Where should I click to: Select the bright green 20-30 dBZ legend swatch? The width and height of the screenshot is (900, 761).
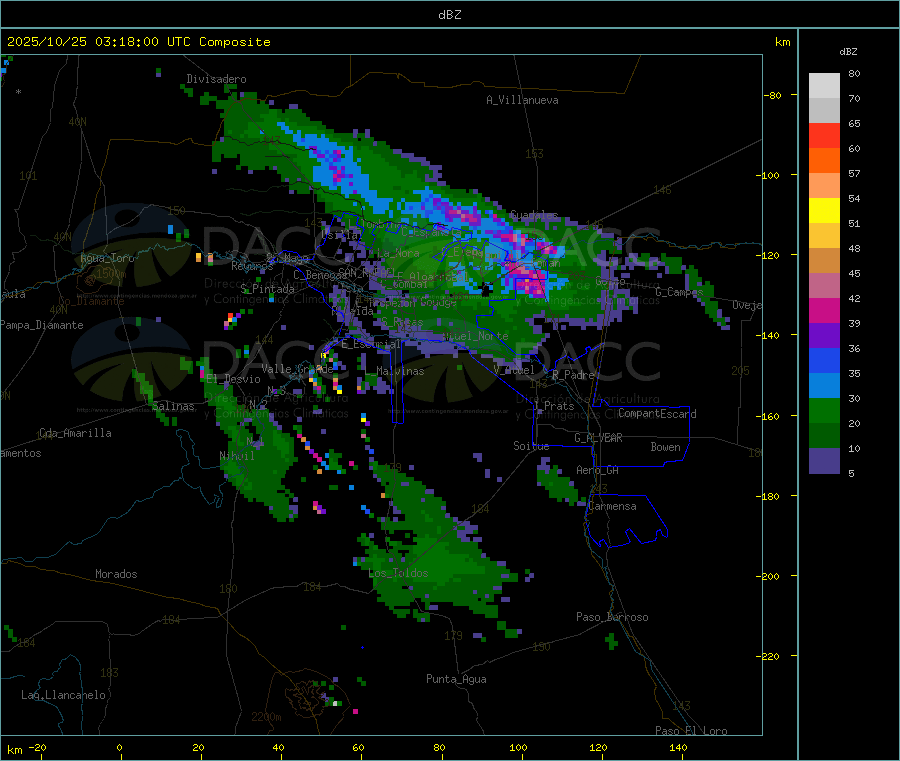(824, 410)
